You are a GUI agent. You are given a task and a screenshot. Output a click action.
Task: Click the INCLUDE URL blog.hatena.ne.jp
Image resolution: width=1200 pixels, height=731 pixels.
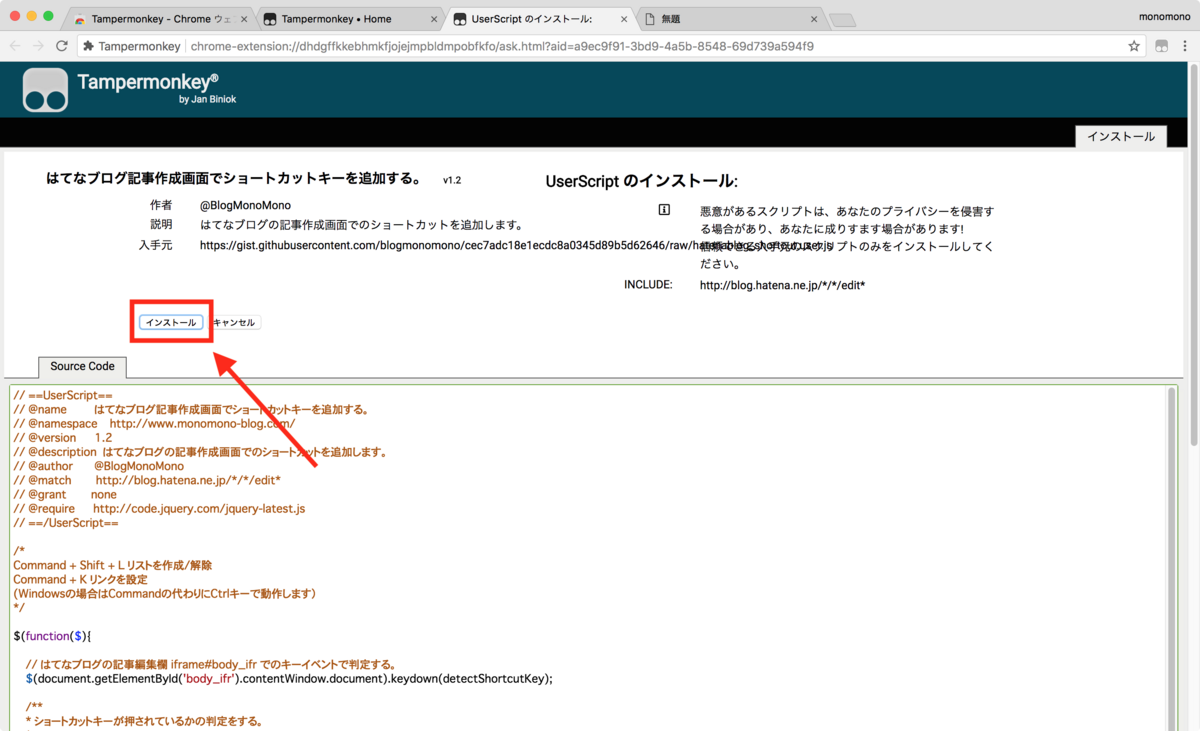point(782,285)
